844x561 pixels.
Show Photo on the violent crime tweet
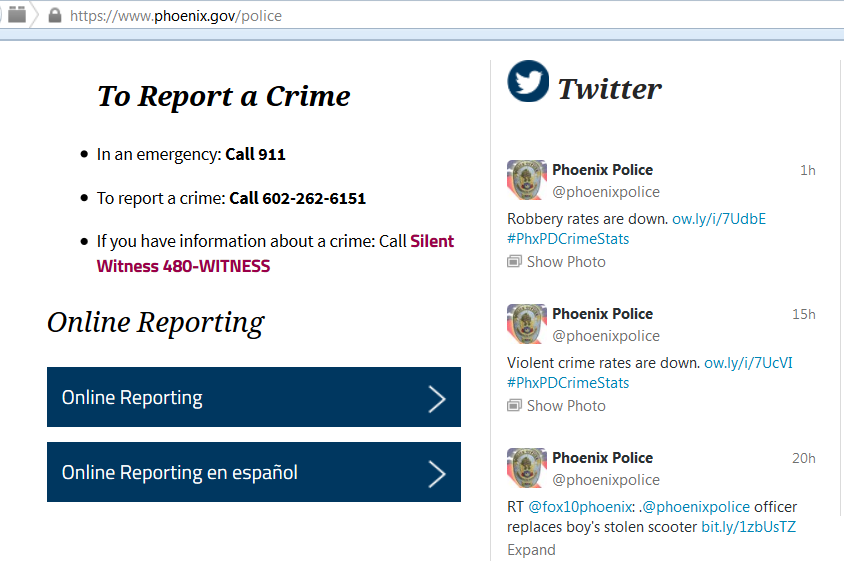566,406
